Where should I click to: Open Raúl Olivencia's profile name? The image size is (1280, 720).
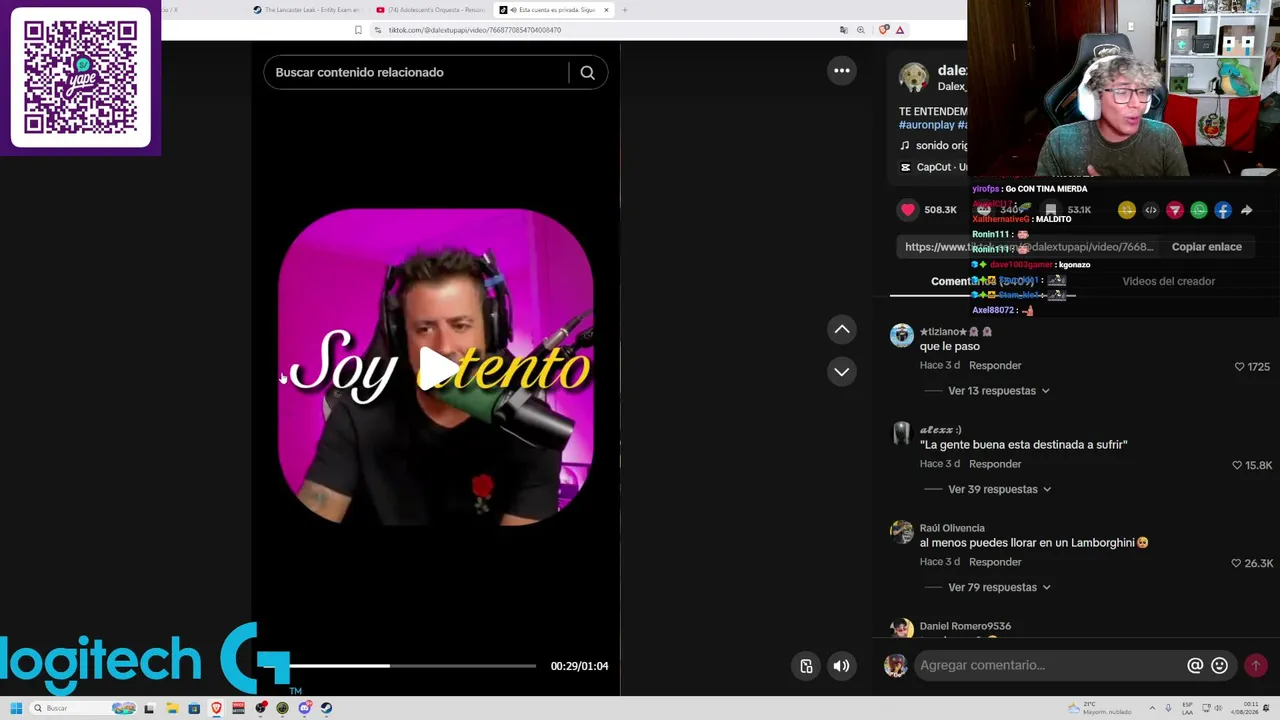pos(952,528)
